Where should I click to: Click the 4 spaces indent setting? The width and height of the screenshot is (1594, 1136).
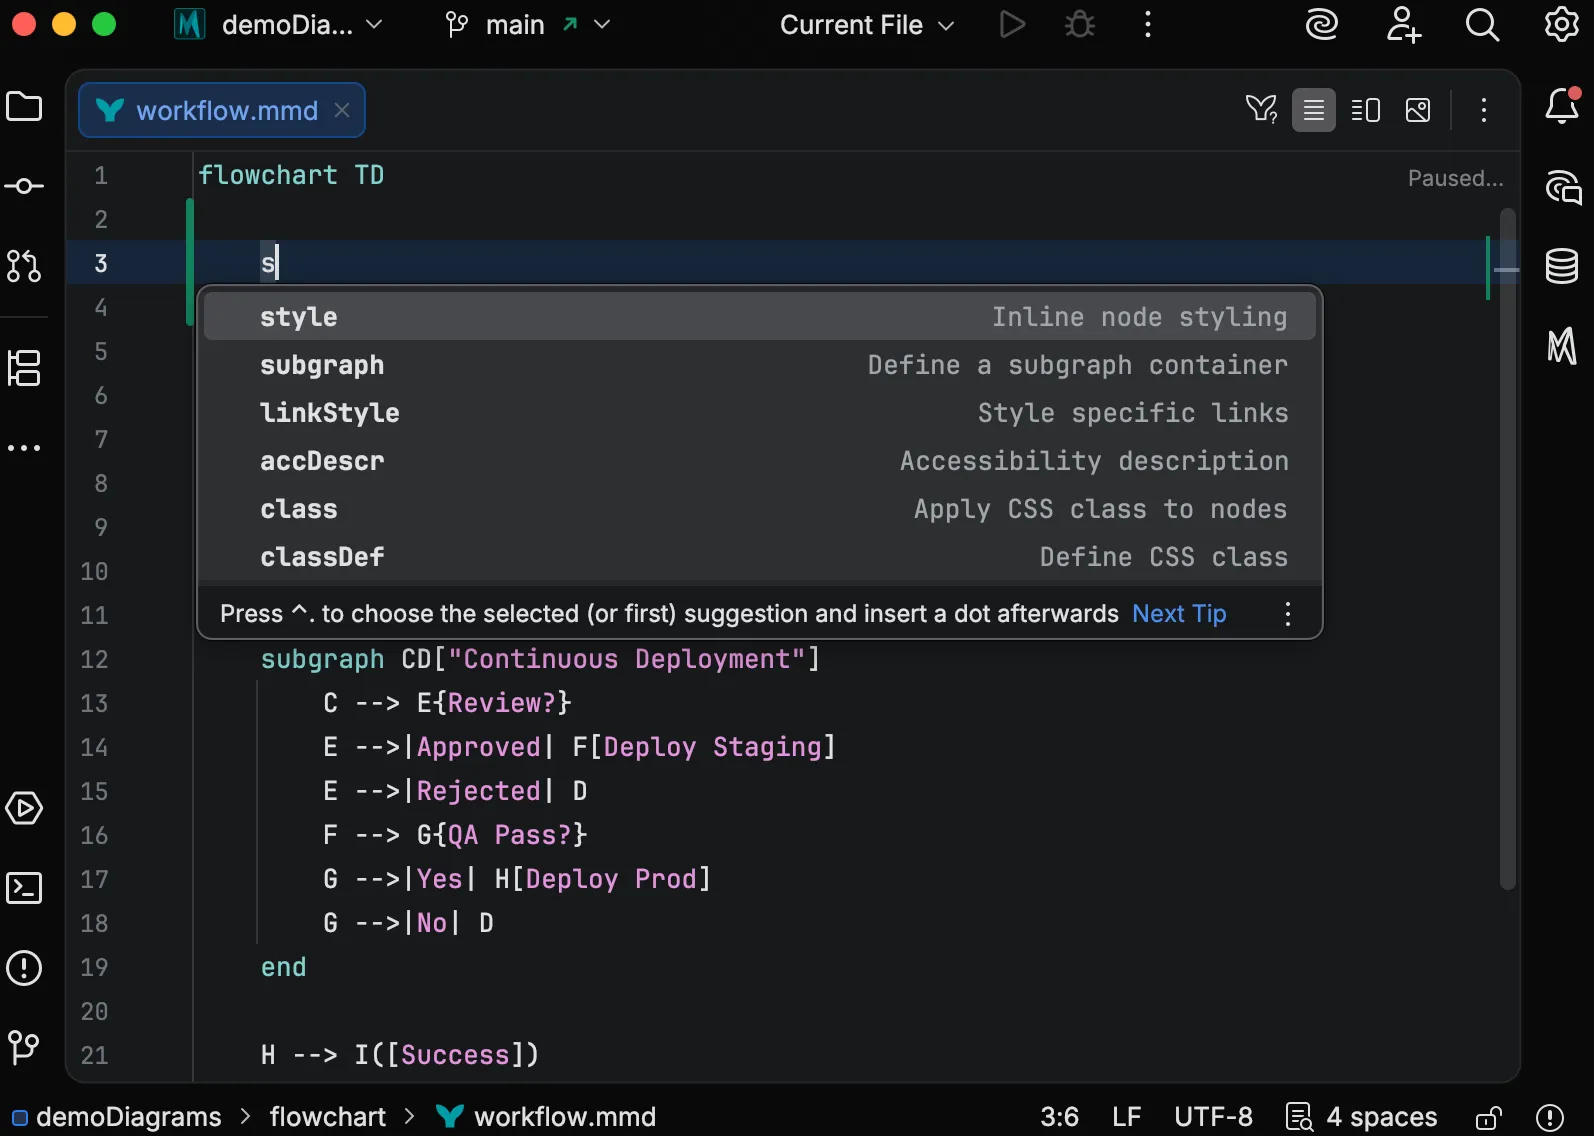(1380, 1117)
